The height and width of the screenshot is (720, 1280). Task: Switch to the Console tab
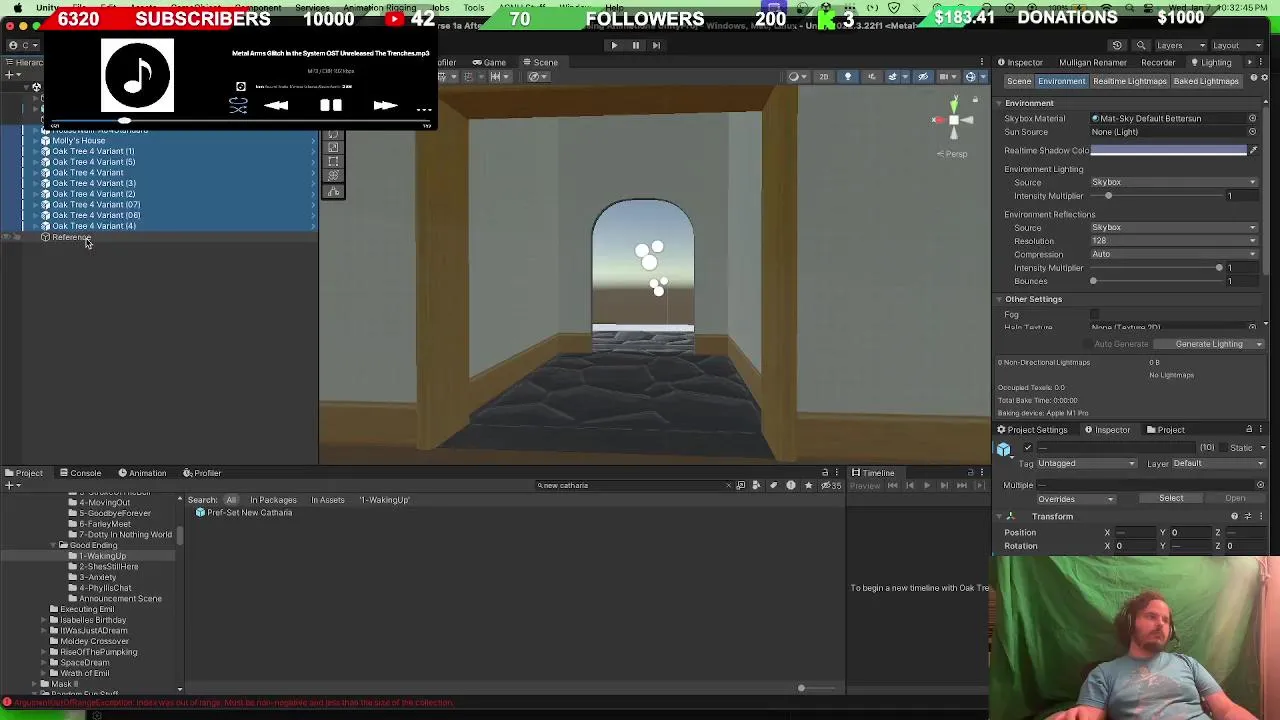[80, 473]
